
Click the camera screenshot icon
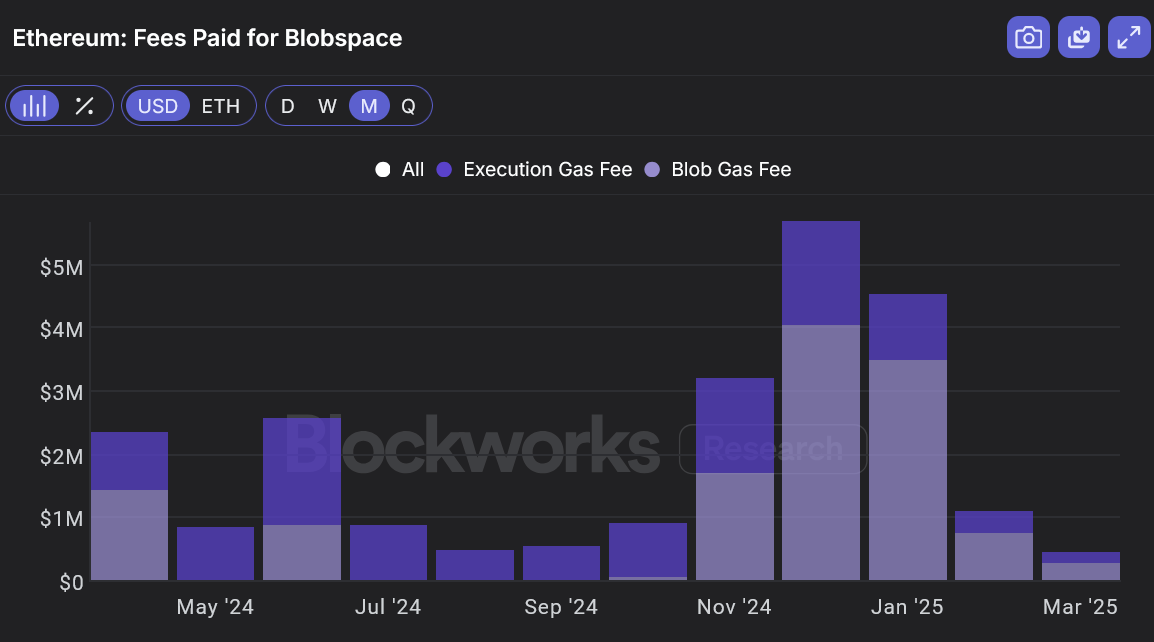[x=1028, y=38]
